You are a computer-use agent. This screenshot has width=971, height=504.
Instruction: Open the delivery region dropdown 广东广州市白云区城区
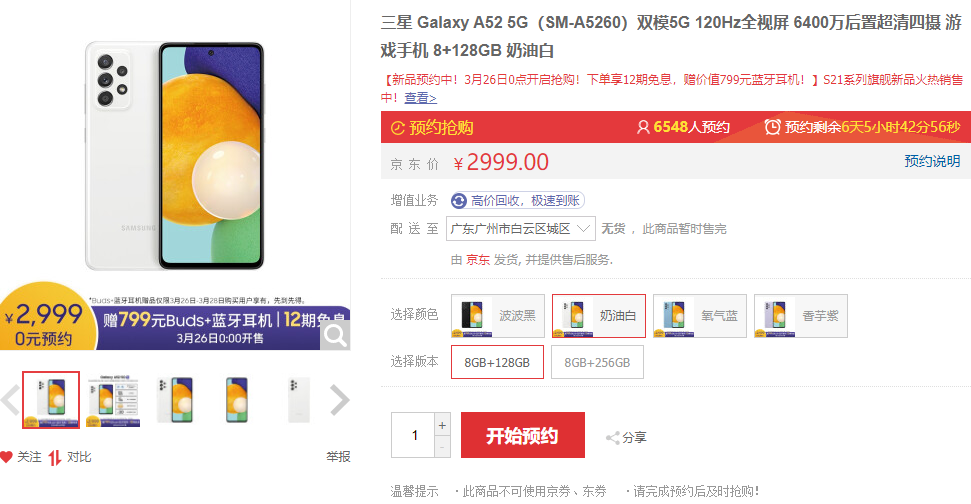coord(520,229)
